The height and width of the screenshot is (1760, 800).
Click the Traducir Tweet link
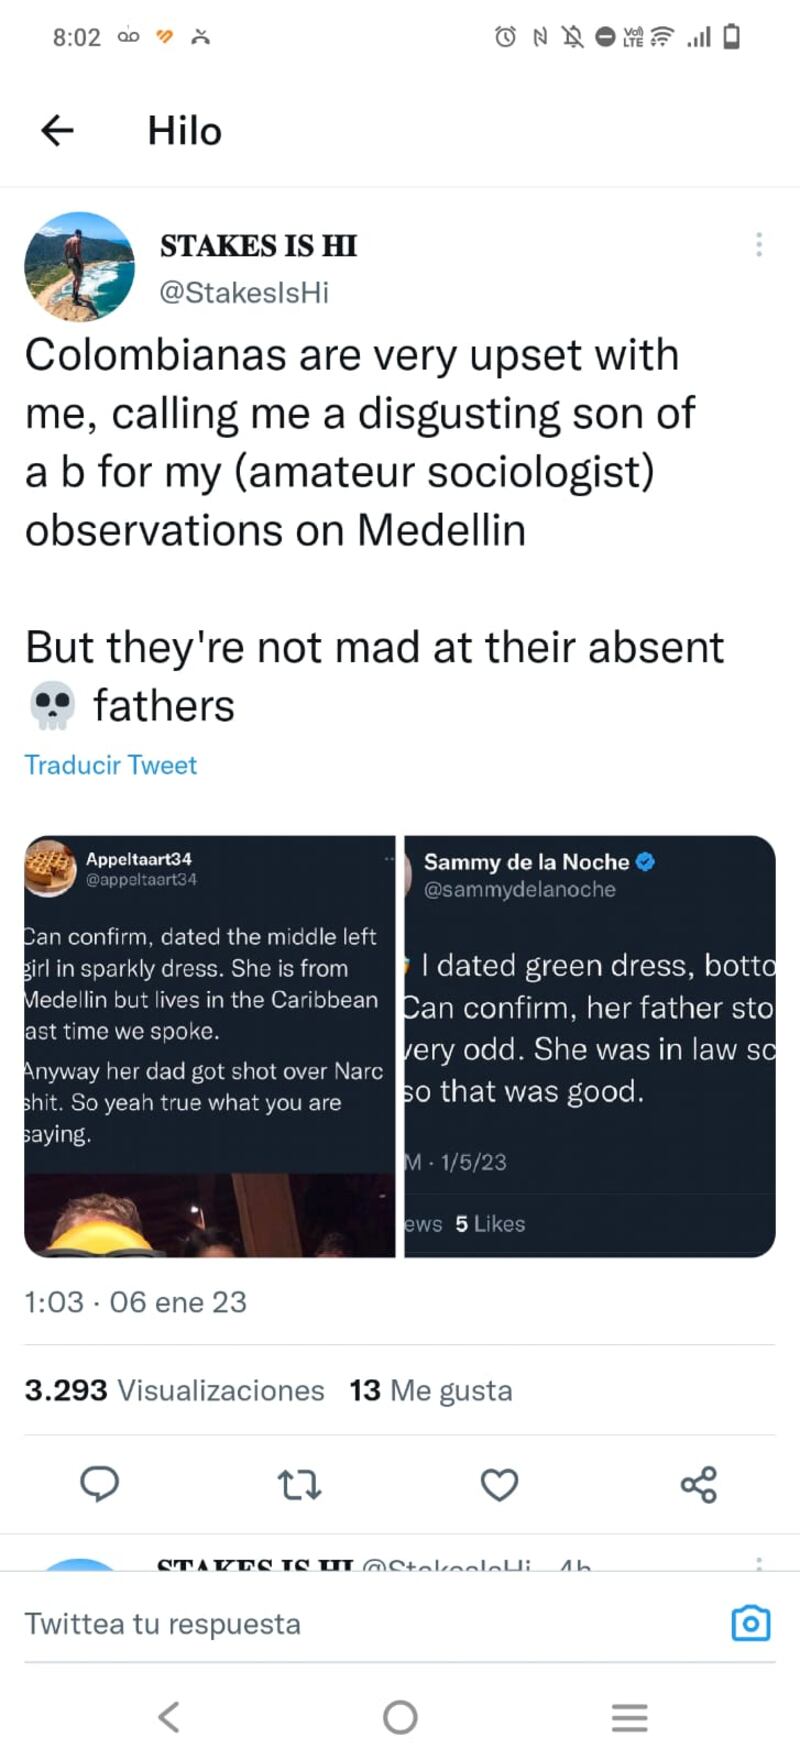[111, 765]
